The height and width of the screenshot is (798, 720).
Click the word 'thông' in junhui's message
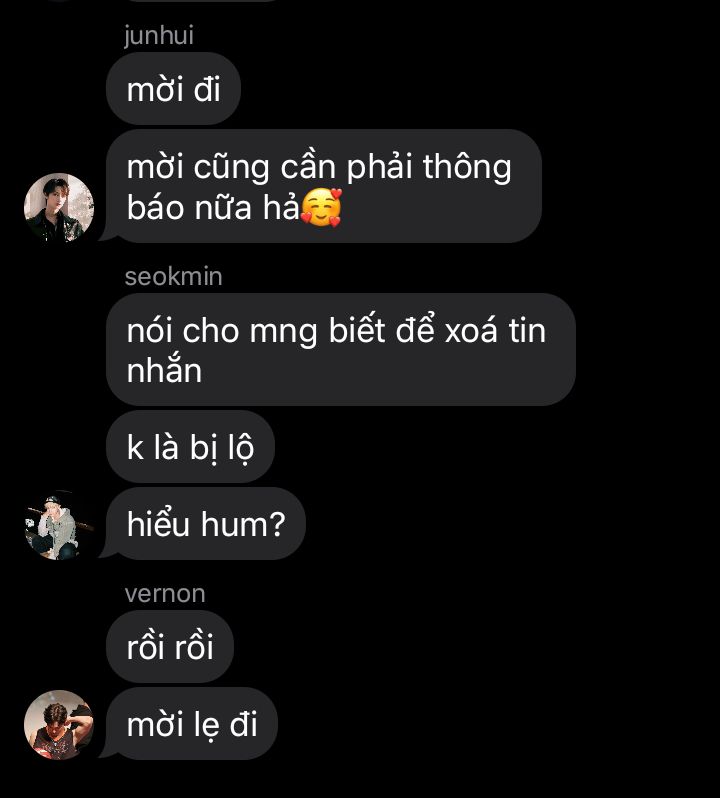(467, 168)
